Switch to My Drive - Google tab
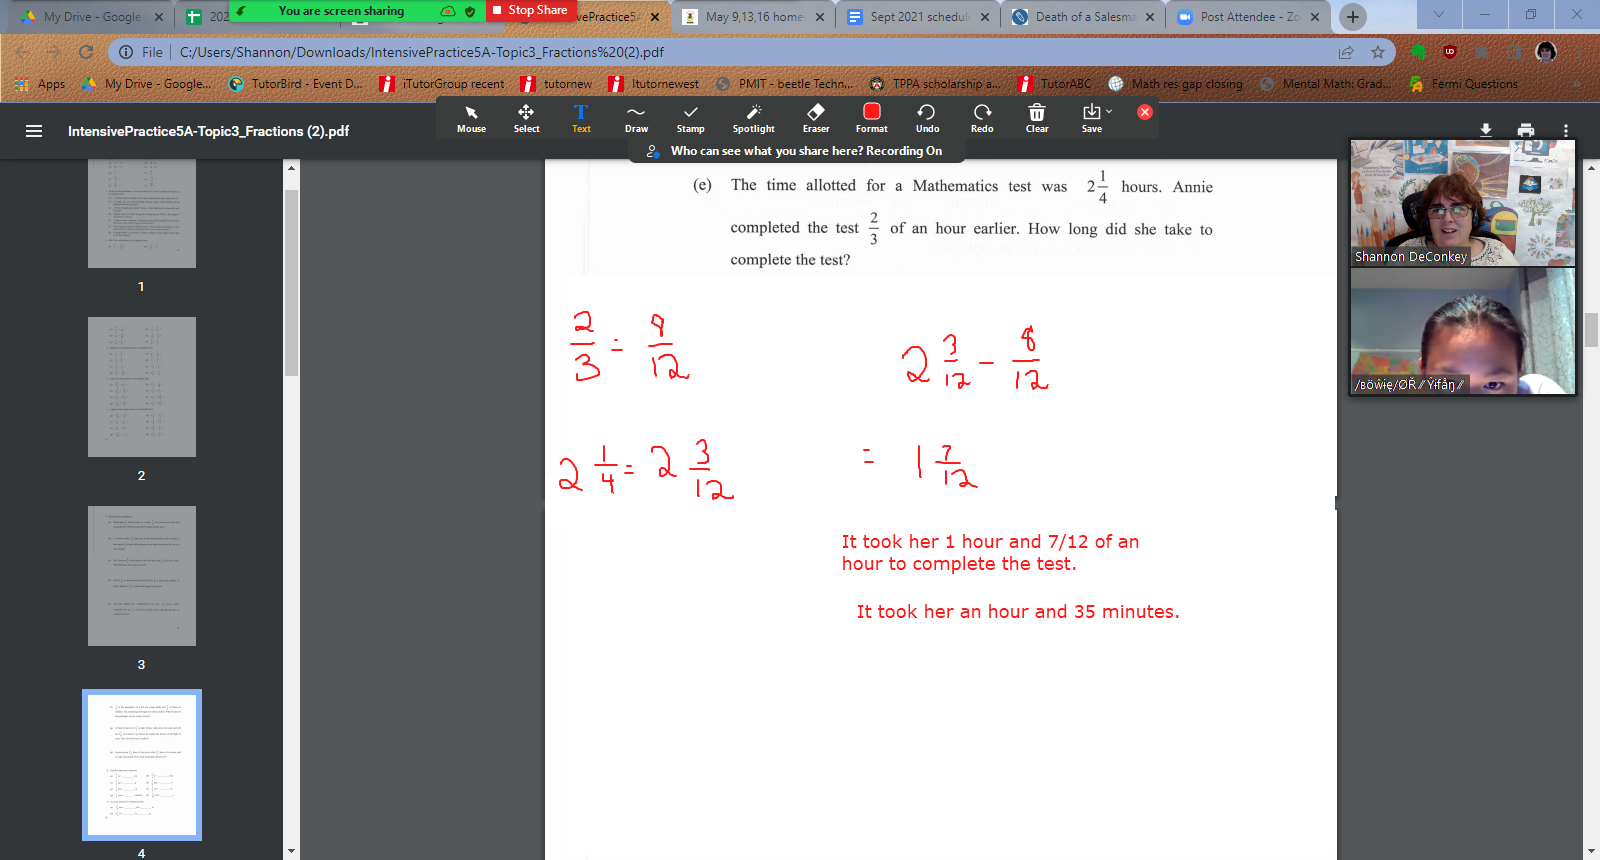 92,17
